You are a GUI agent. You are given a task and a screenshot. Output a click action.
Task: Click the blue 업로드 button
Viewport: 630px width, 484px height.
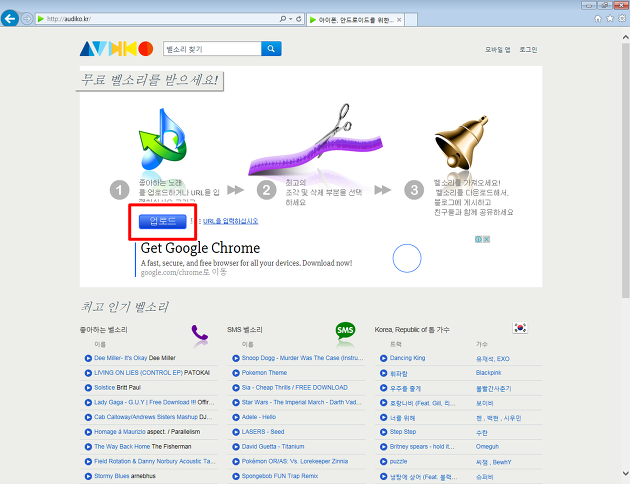(x=163, y=221)
